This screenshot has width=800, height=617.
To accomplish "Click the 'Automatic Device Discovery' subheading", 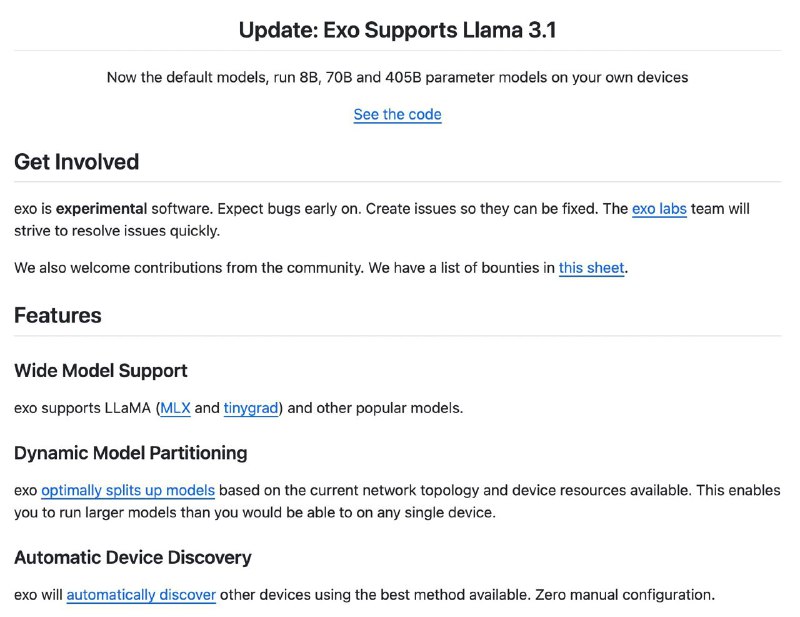I will coord(133,557).
